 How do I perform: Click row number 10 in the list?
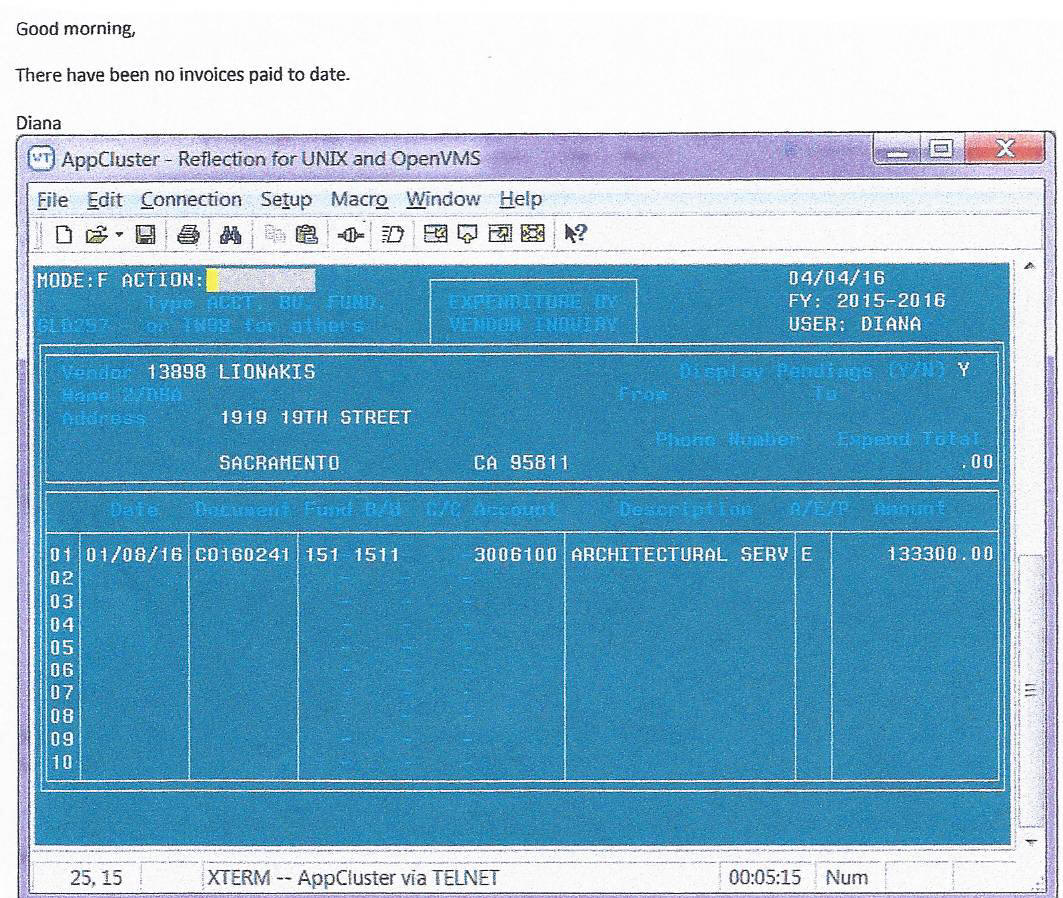pos(61,762)
